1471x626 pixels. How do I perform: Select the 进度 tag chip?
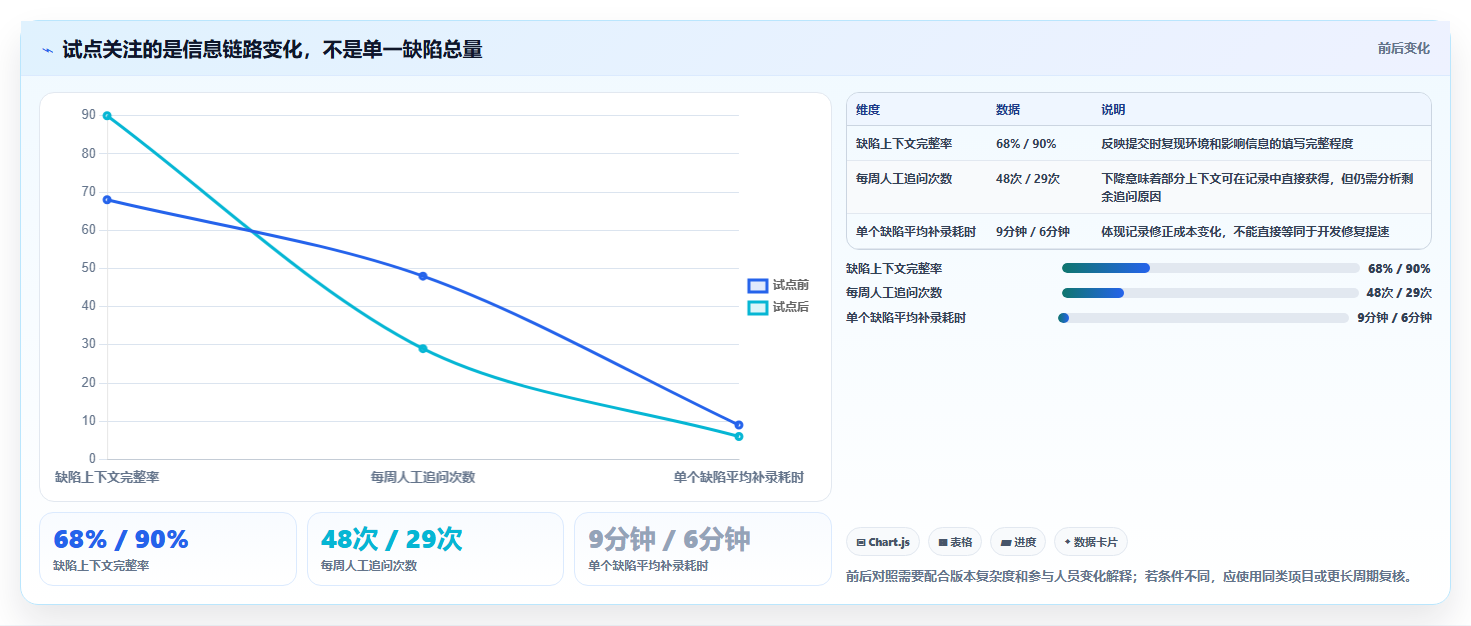(1018, 542)
